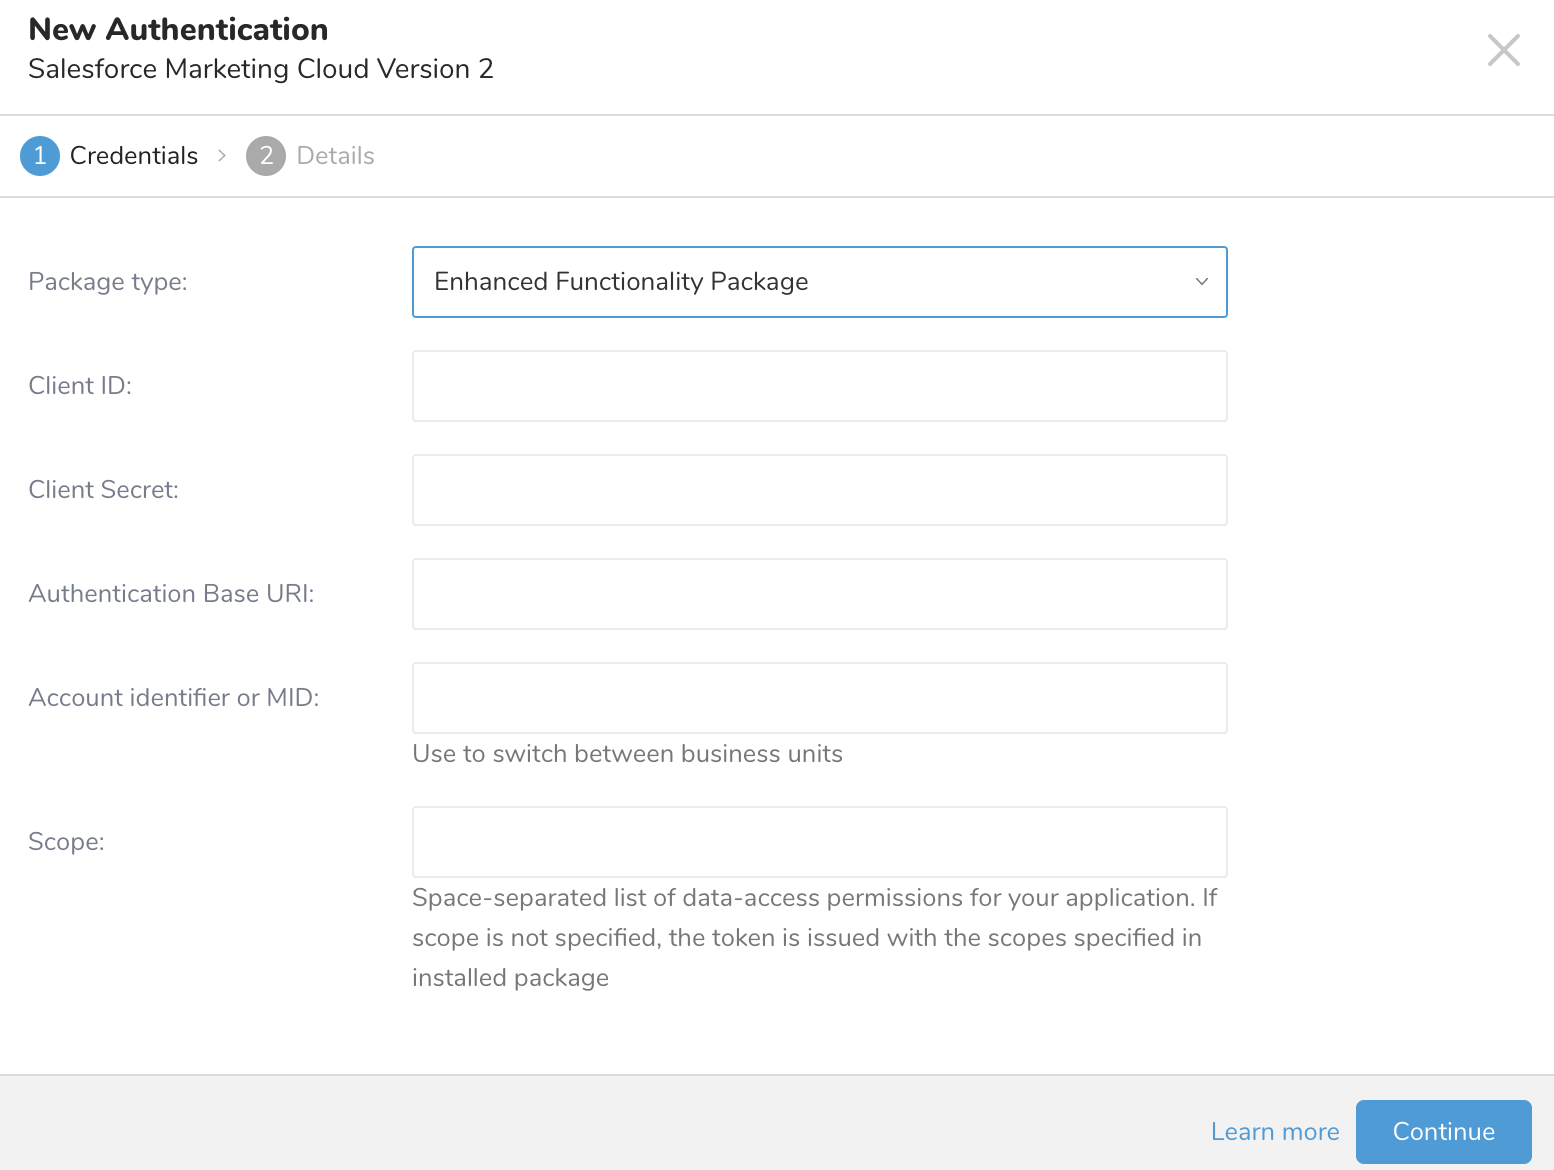Click the "Client ID:" label
The width and height of the screenshot is (1554, 1170).
point(80,386)
